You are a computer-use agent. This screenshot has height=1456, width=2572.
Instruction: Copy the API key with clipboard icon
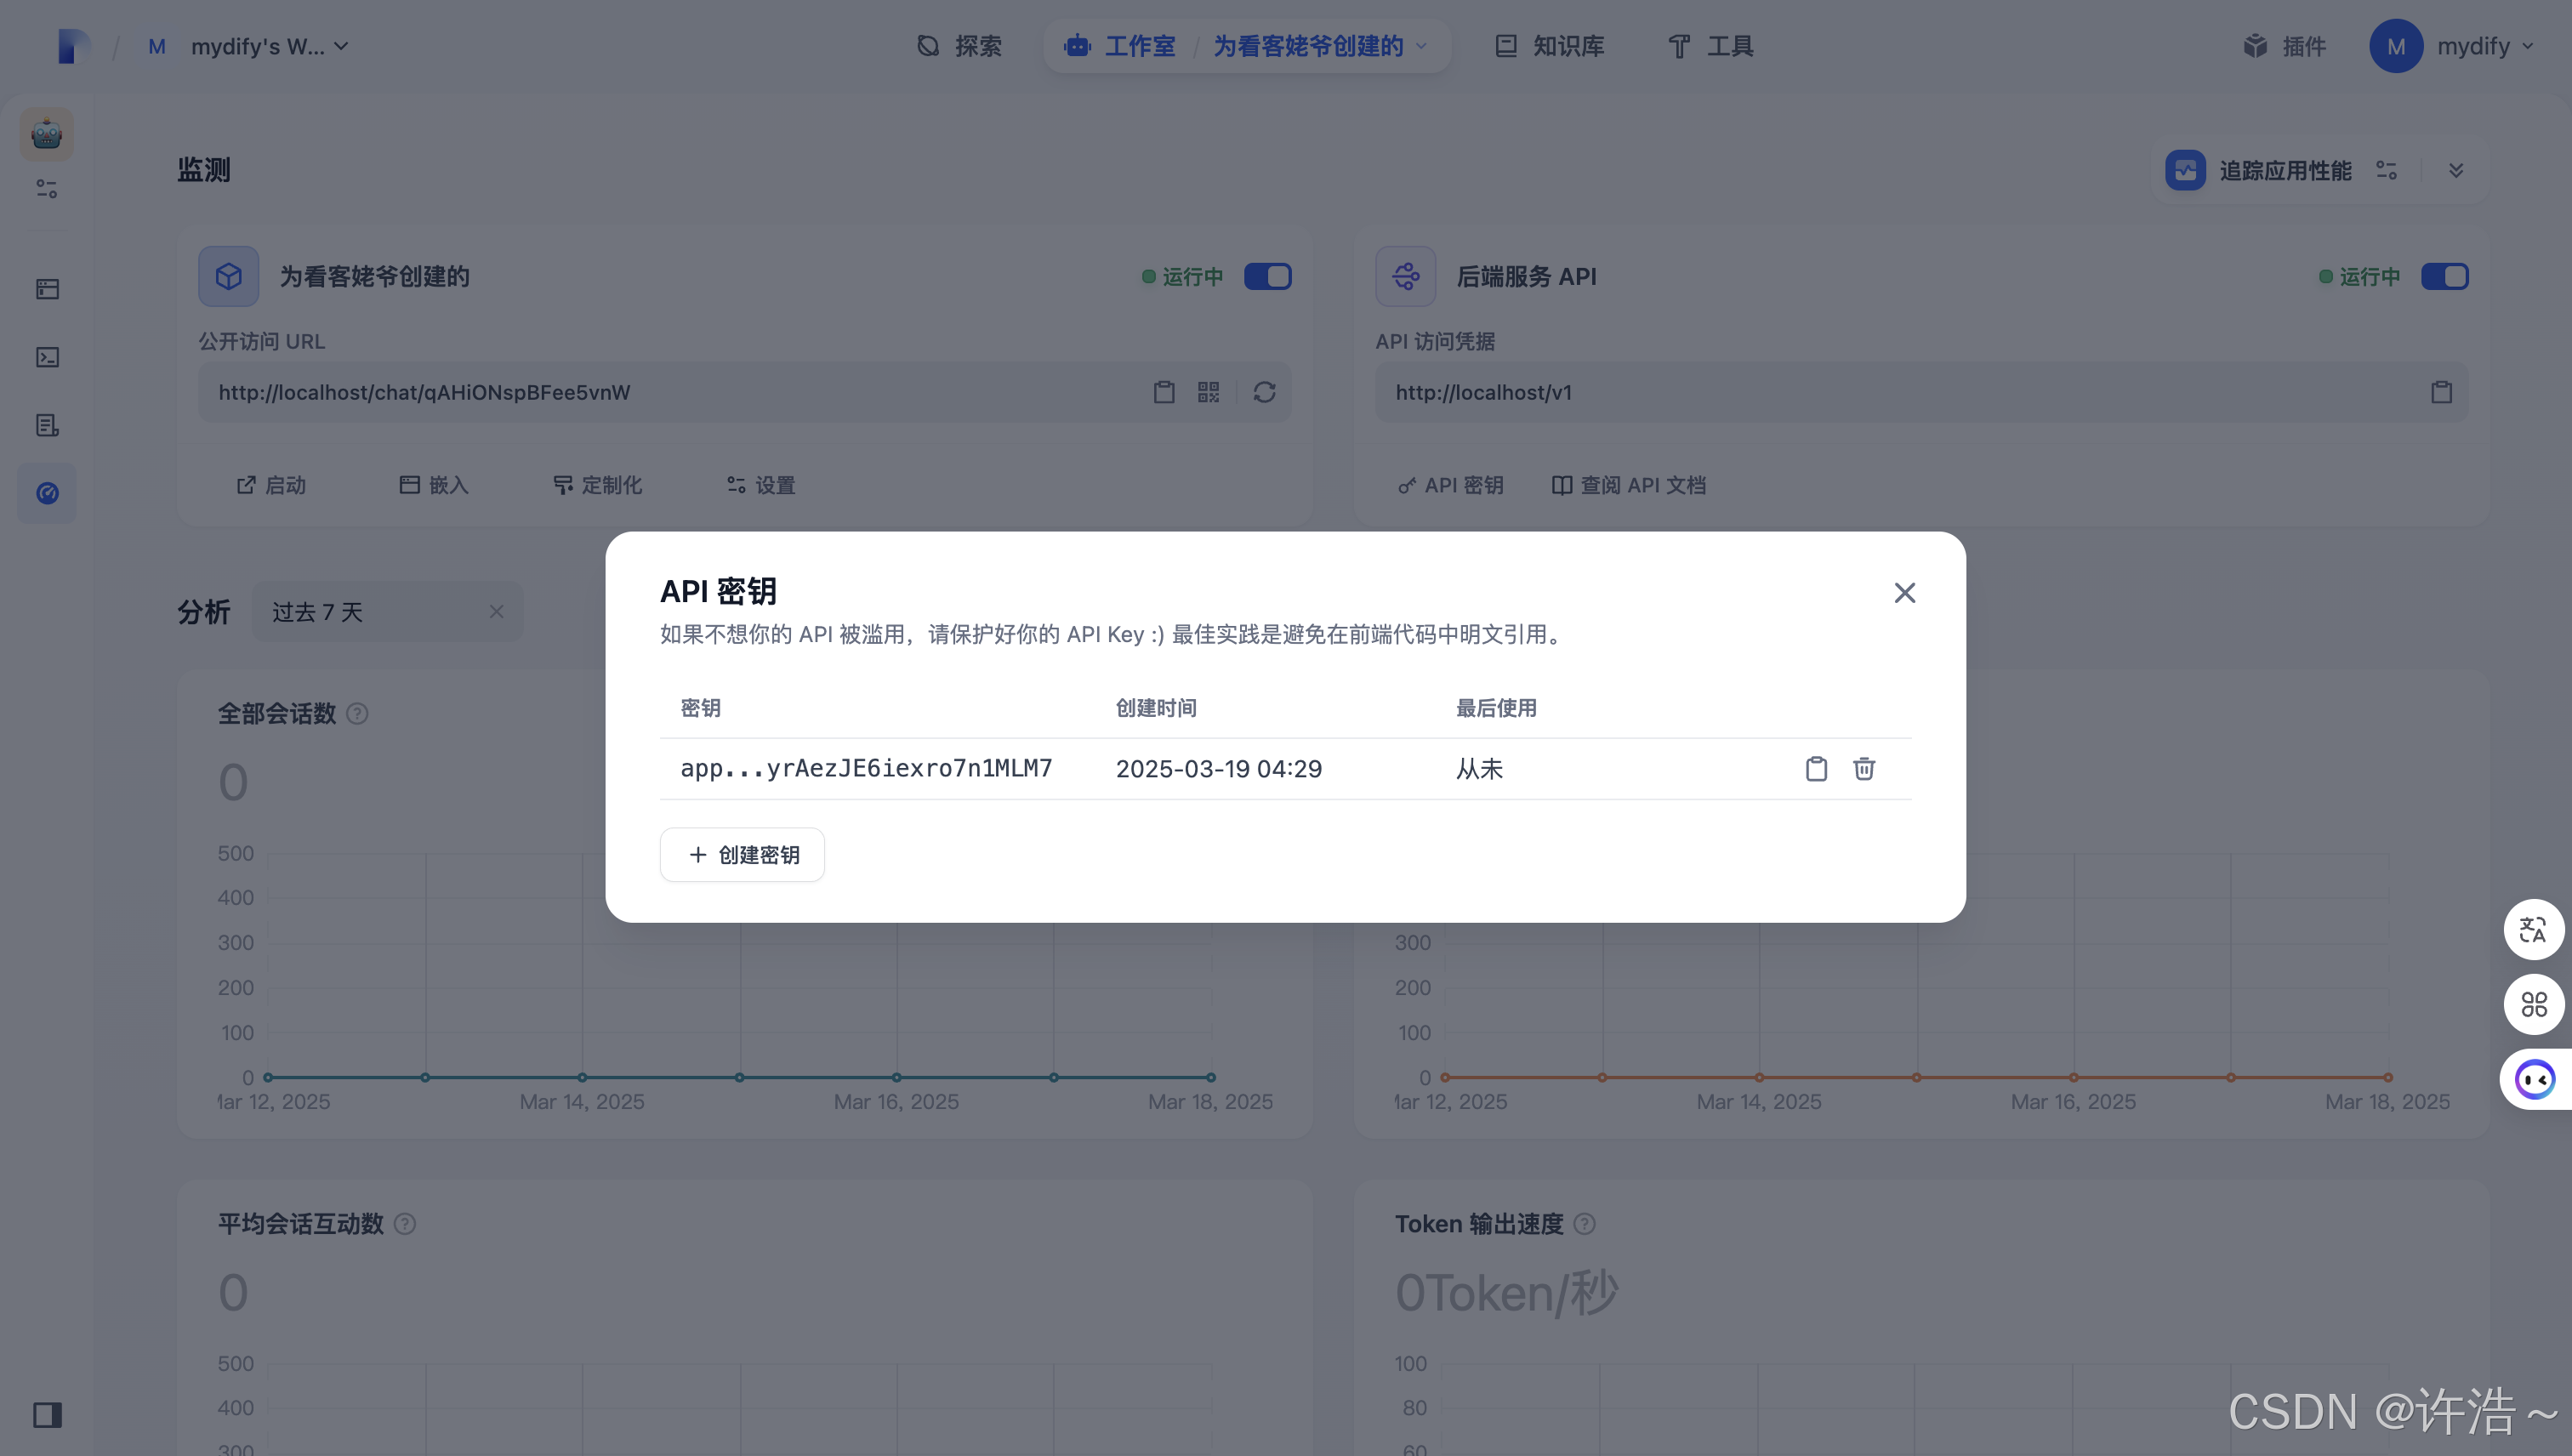click(x=1816, y=768)
